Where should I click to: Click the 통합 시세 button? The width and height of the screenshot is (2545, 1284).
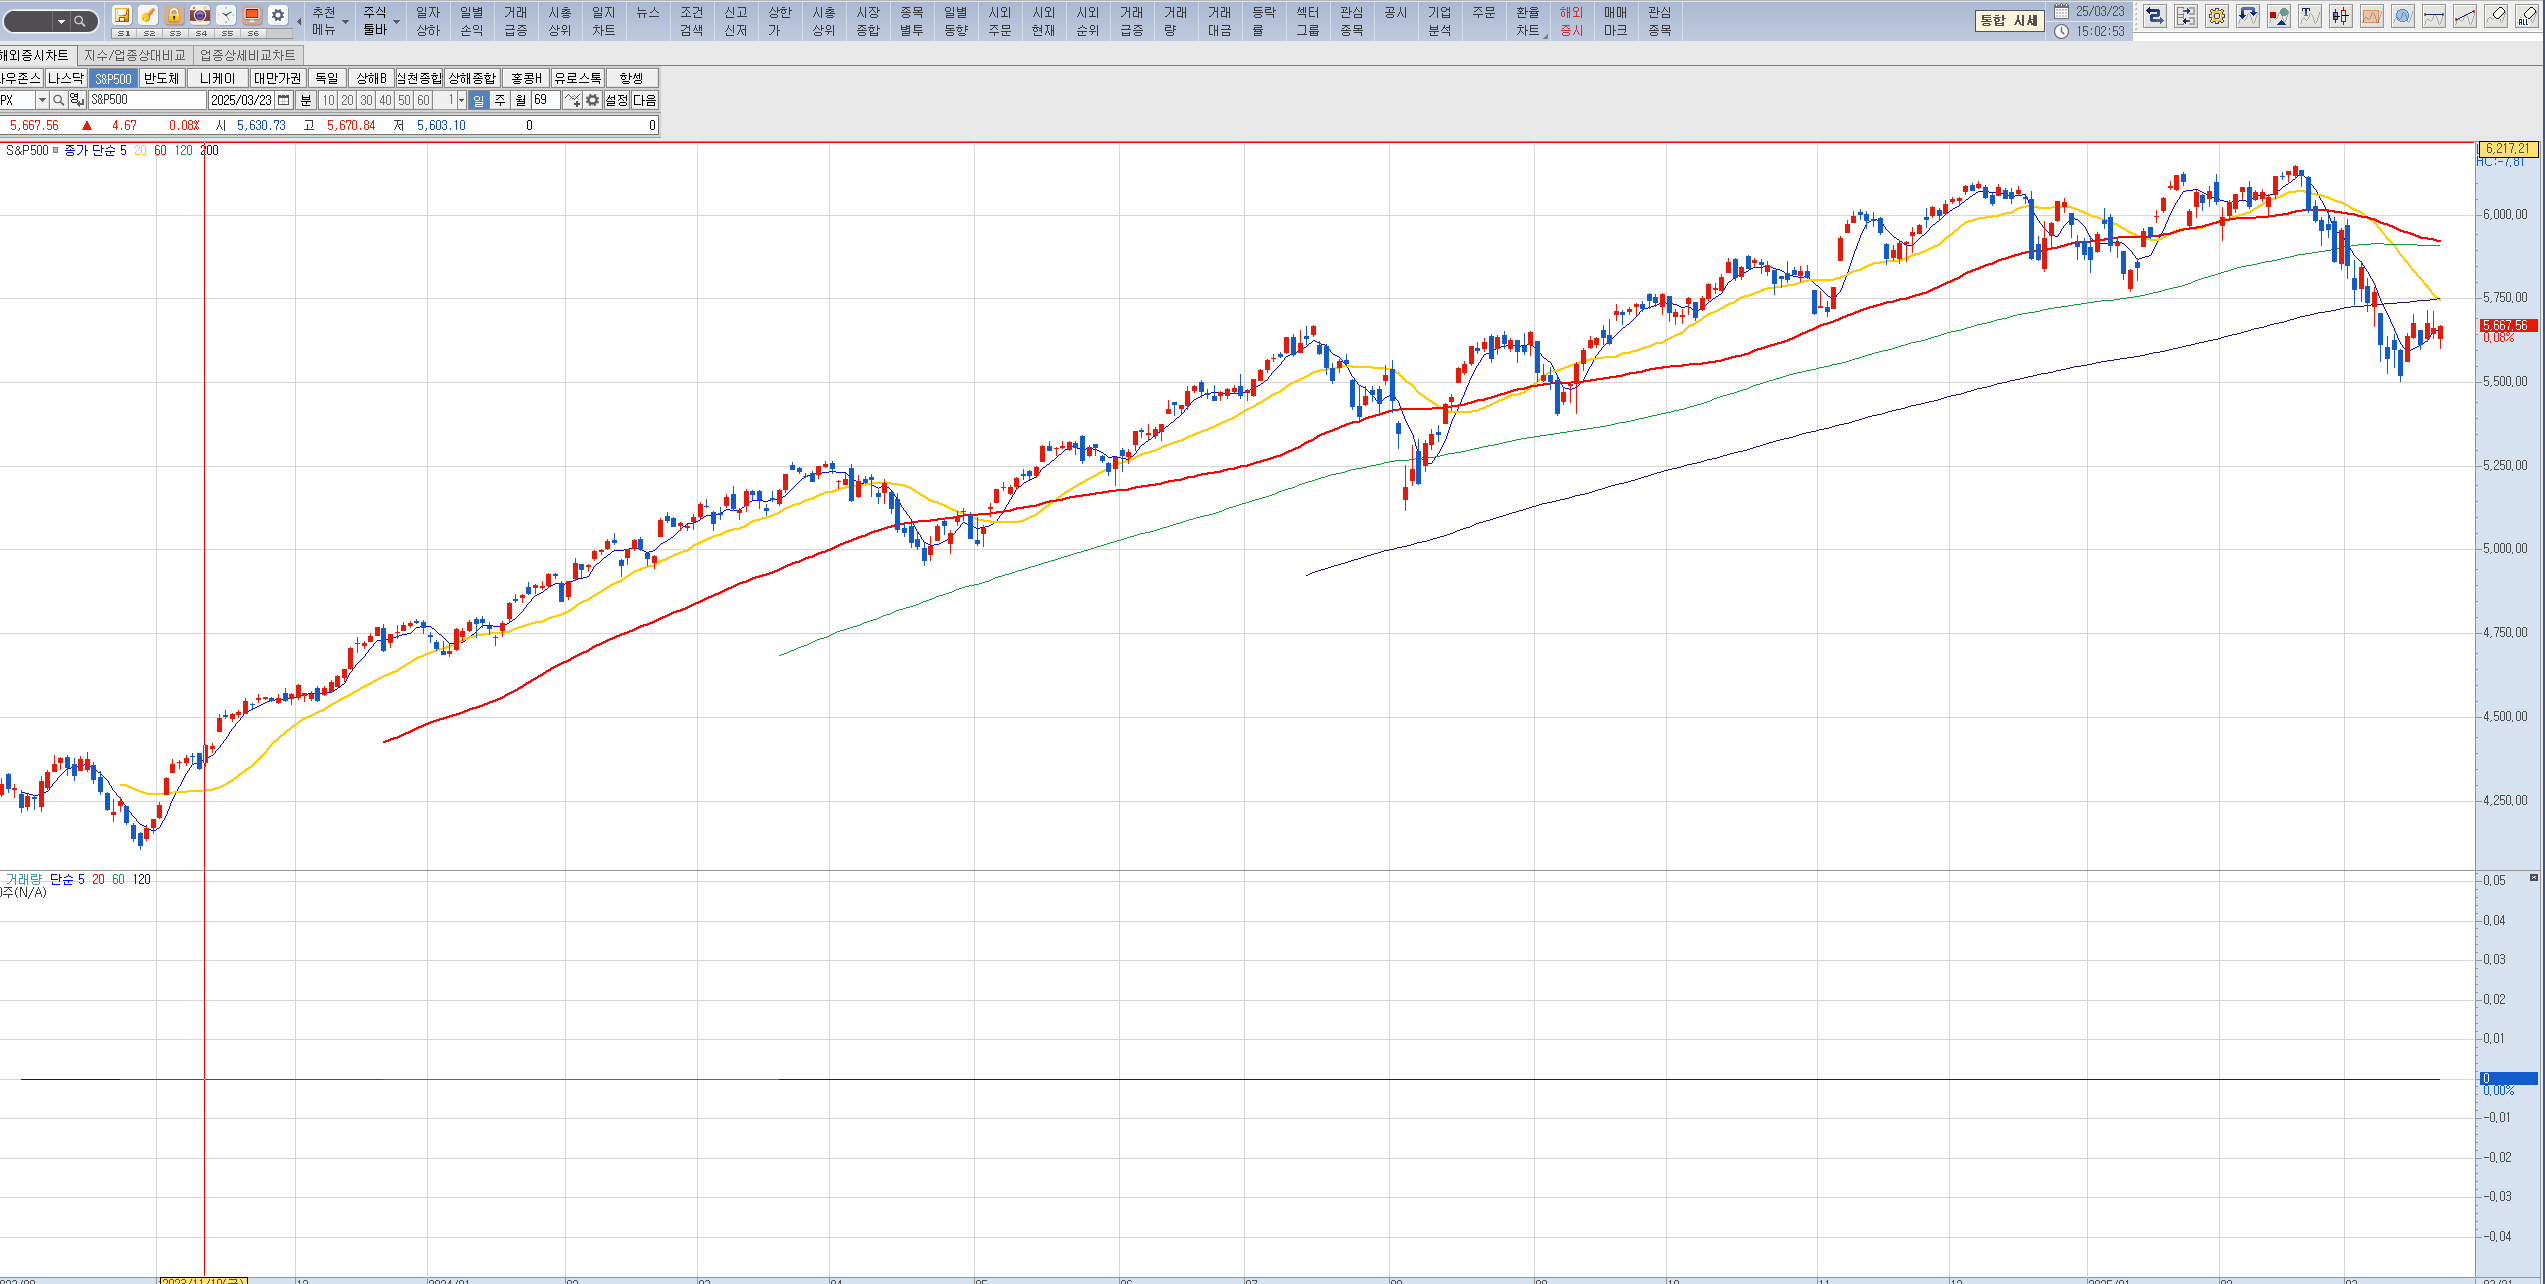pos(2009,20)
